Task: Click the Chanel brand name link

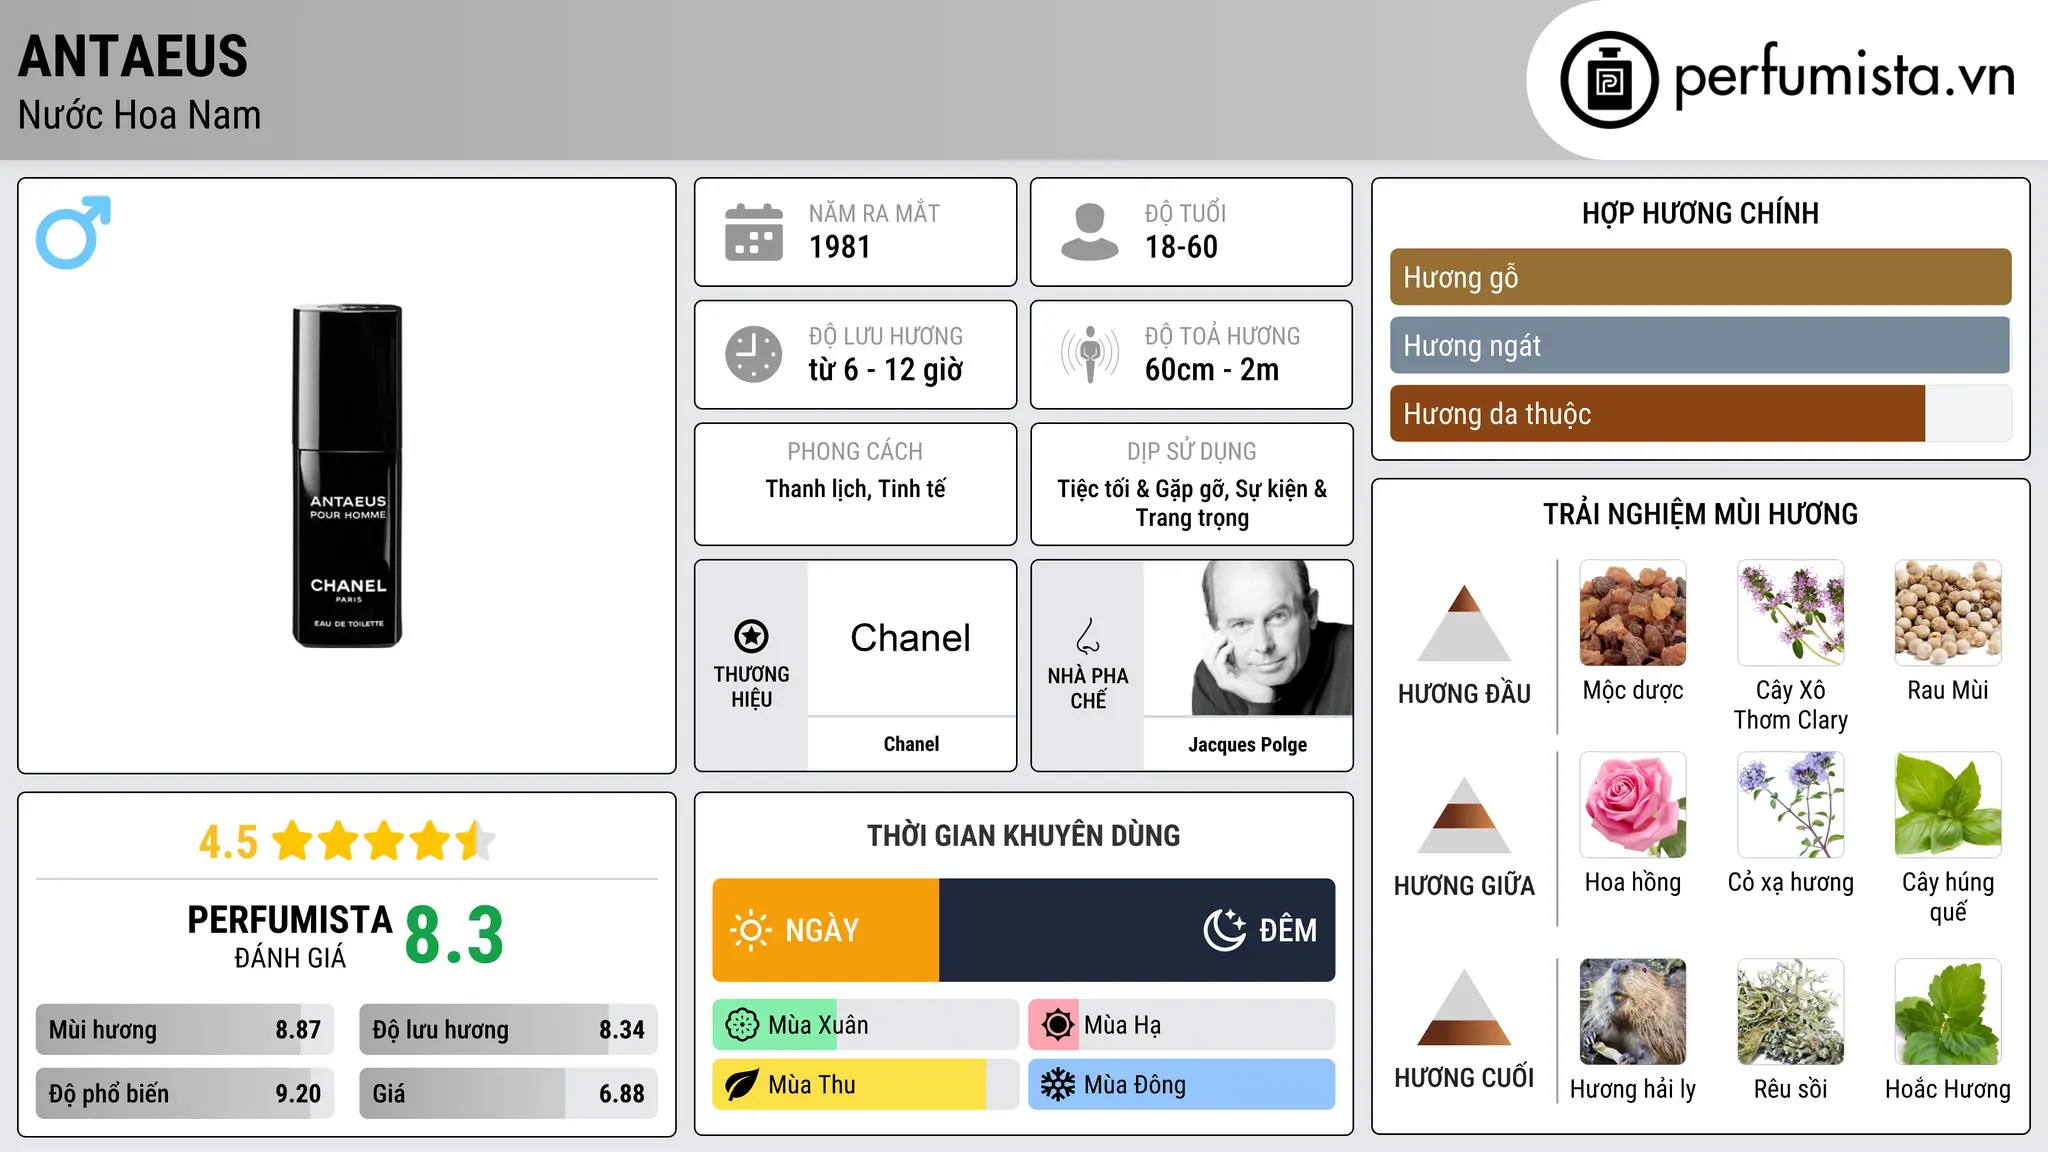Action: click(911, 744)
